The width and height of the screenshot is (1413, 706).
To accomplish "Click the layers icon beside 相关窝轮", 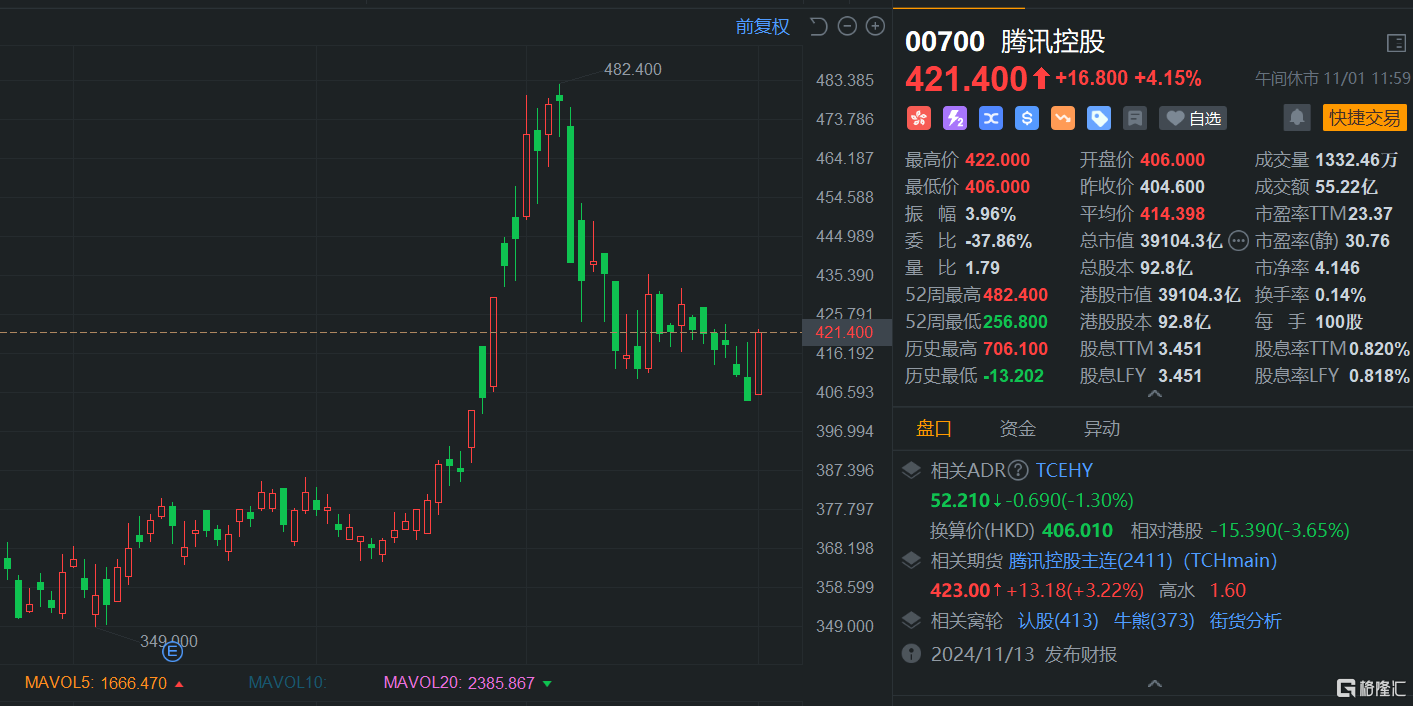I will tap(911, 621).
